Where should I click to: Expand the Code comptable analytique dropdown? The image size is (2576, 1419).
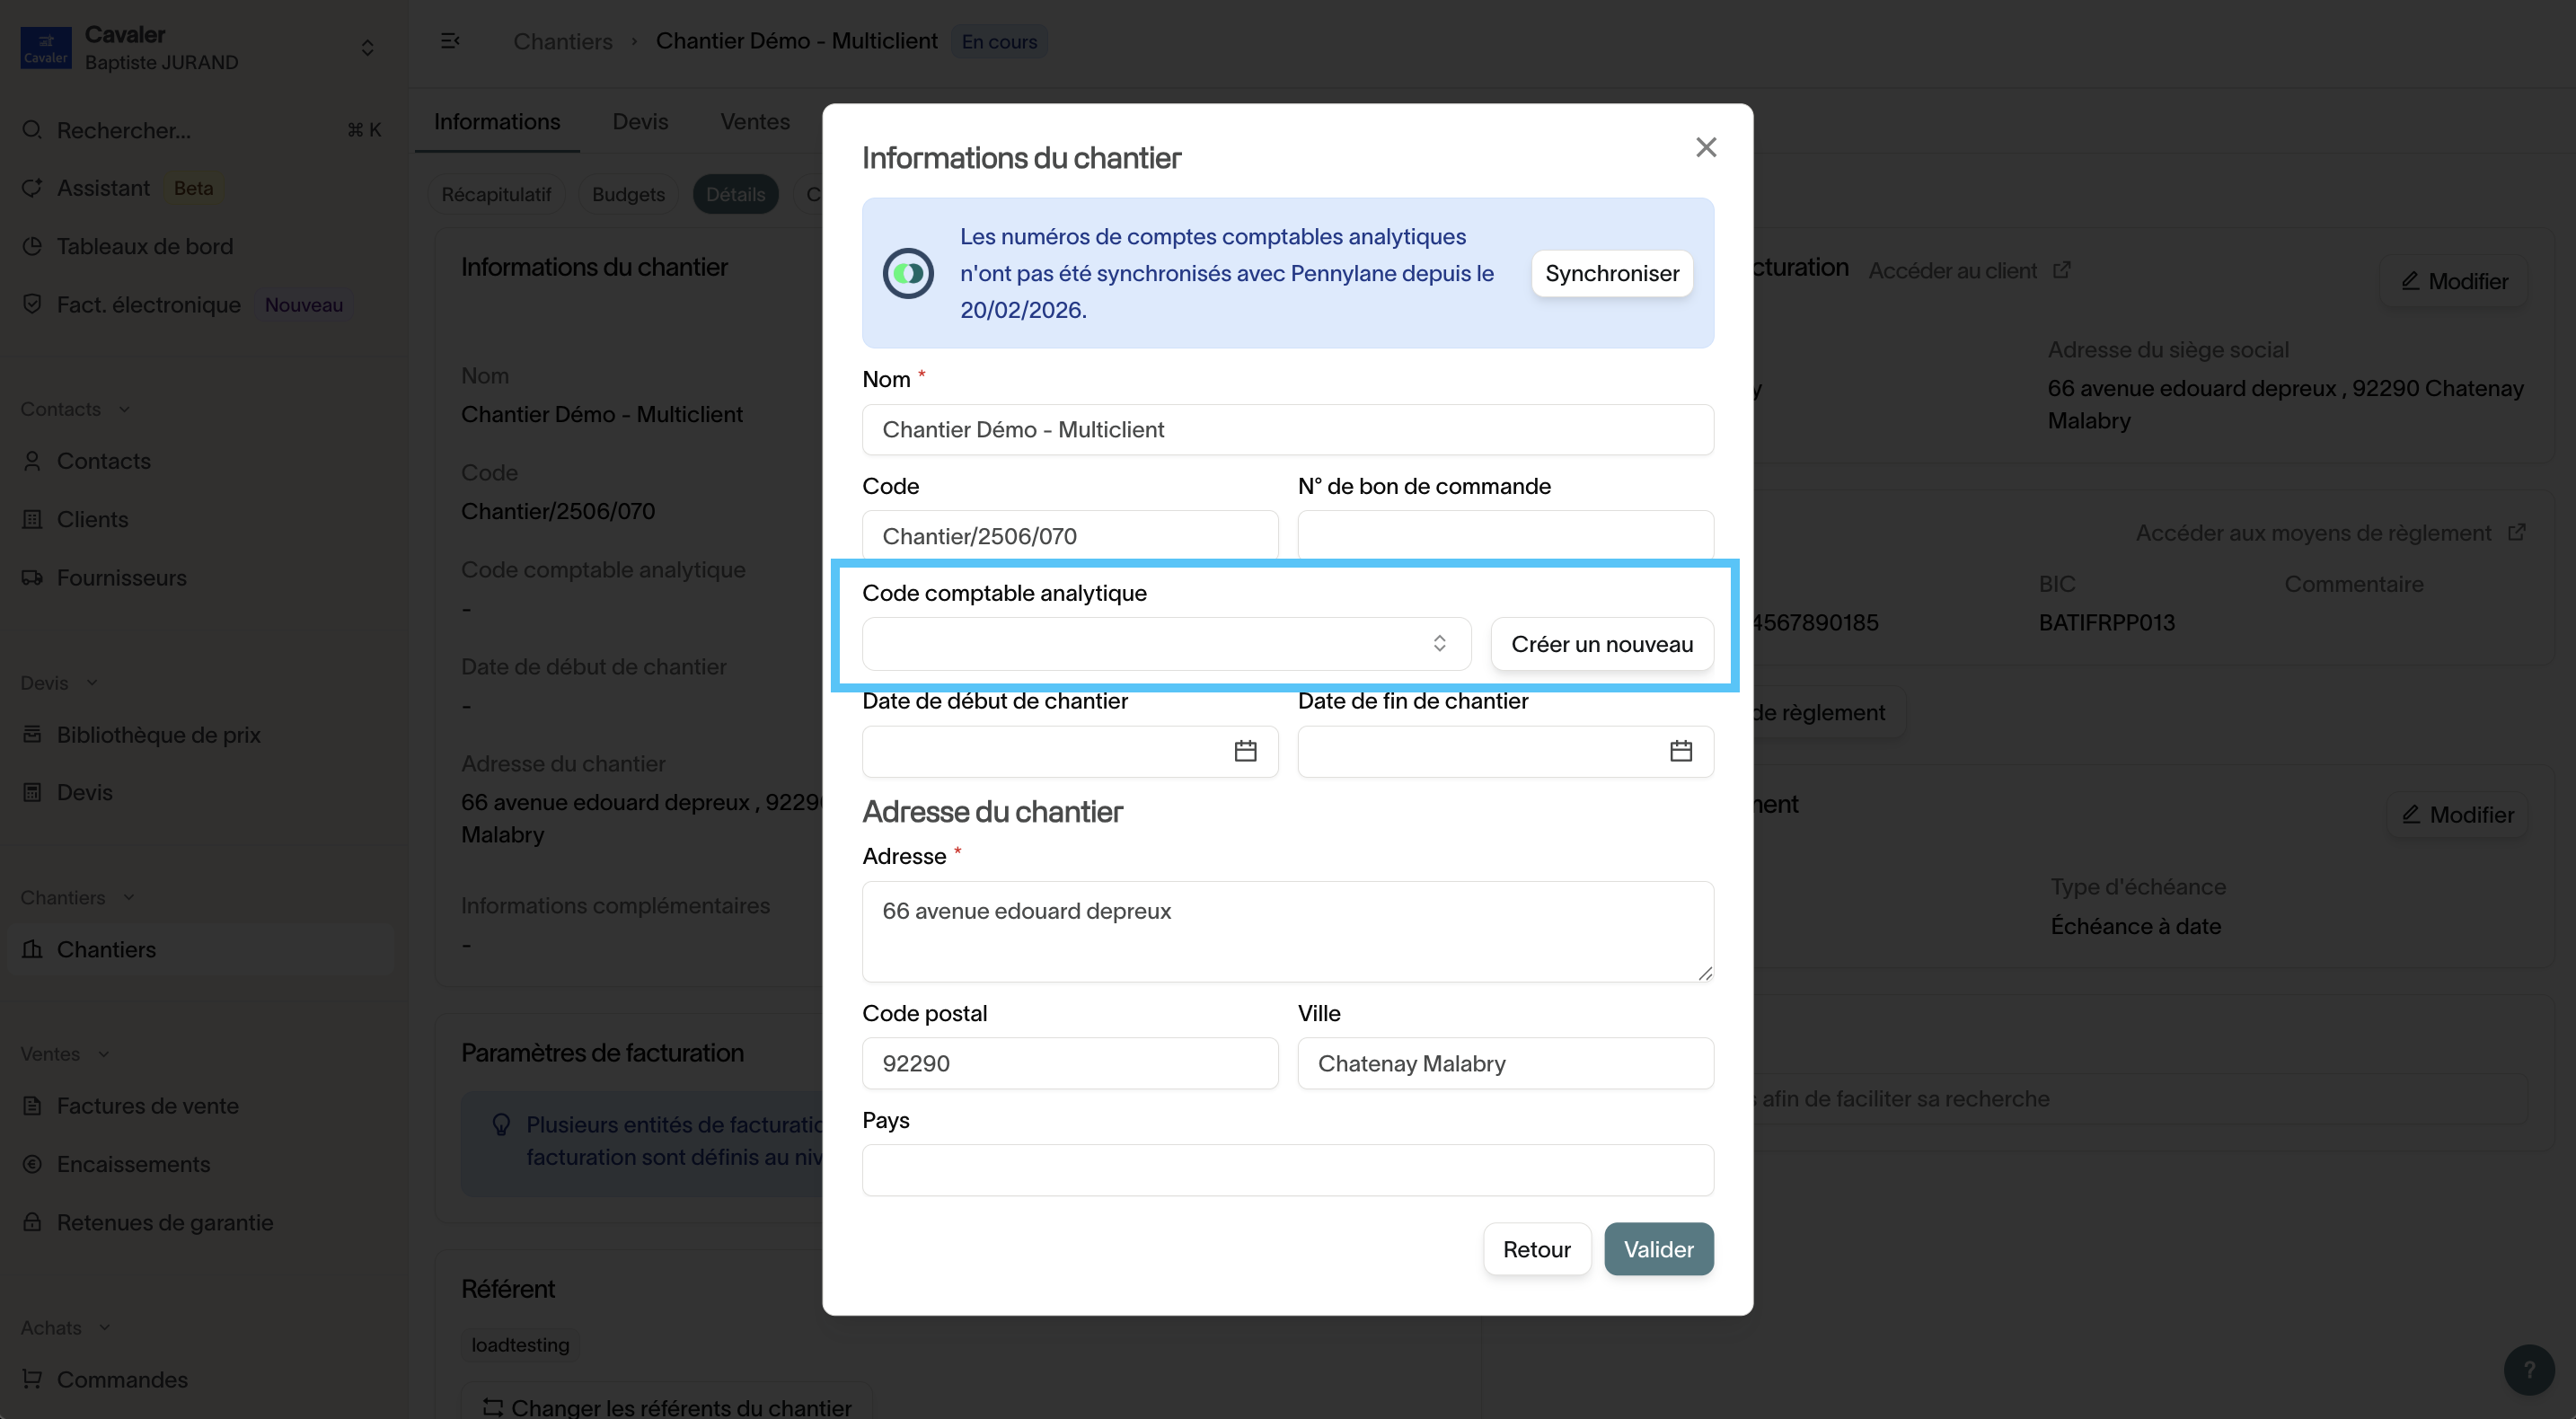pos(1166,644)
